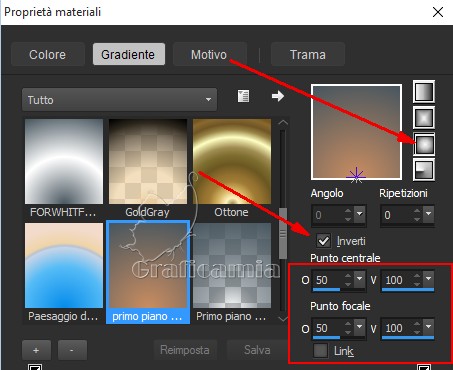Open the Tutto category dropdown
The height and width of the screenshot is (370, 453).
119,99
